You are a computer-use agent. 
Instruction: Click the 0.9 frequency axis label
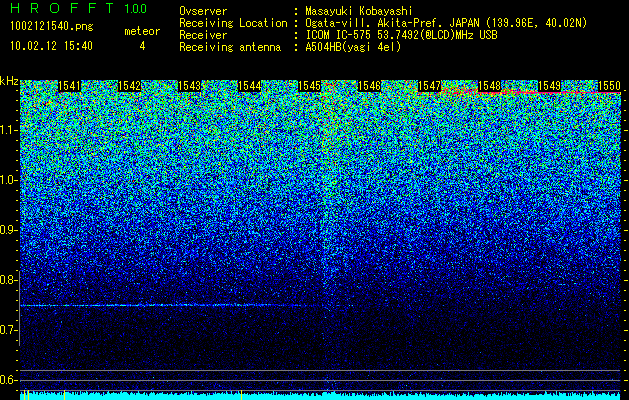pyautogui.click(x=8, y=230)
